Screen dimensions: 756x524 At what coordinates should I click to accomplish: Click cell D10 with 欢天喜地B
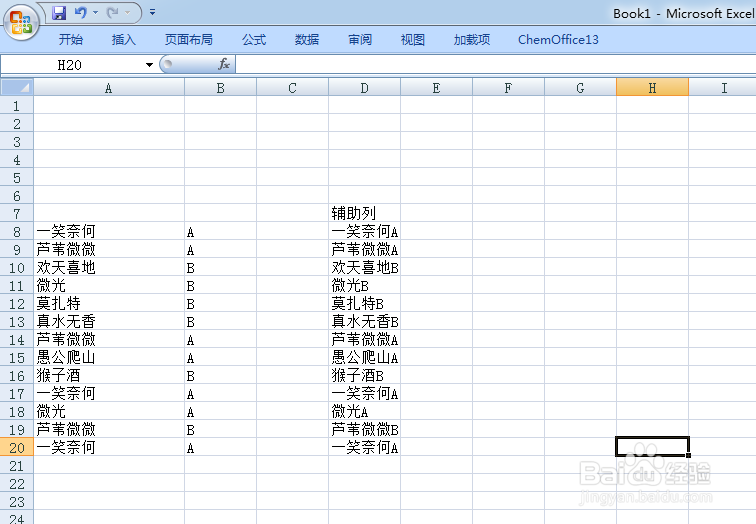[x=364, y=268]
